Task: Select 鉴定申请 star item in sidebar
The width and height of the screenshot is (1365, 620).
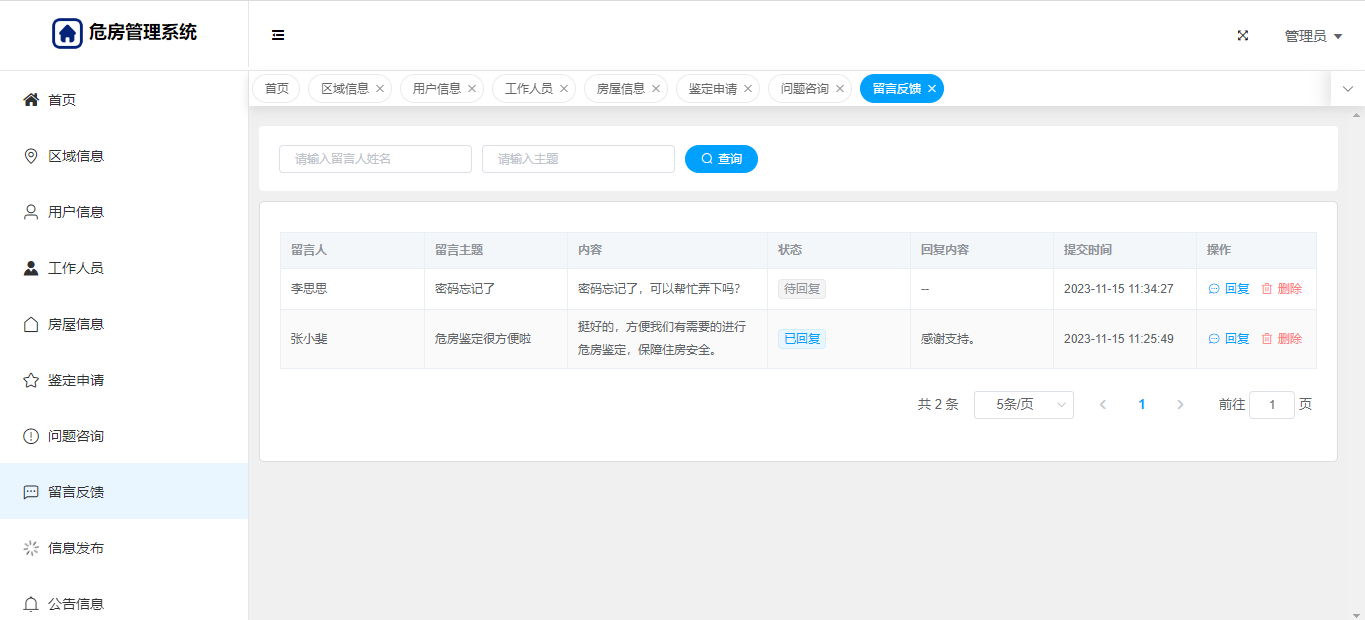Action: pyautogui.click(x=76, y=380)
